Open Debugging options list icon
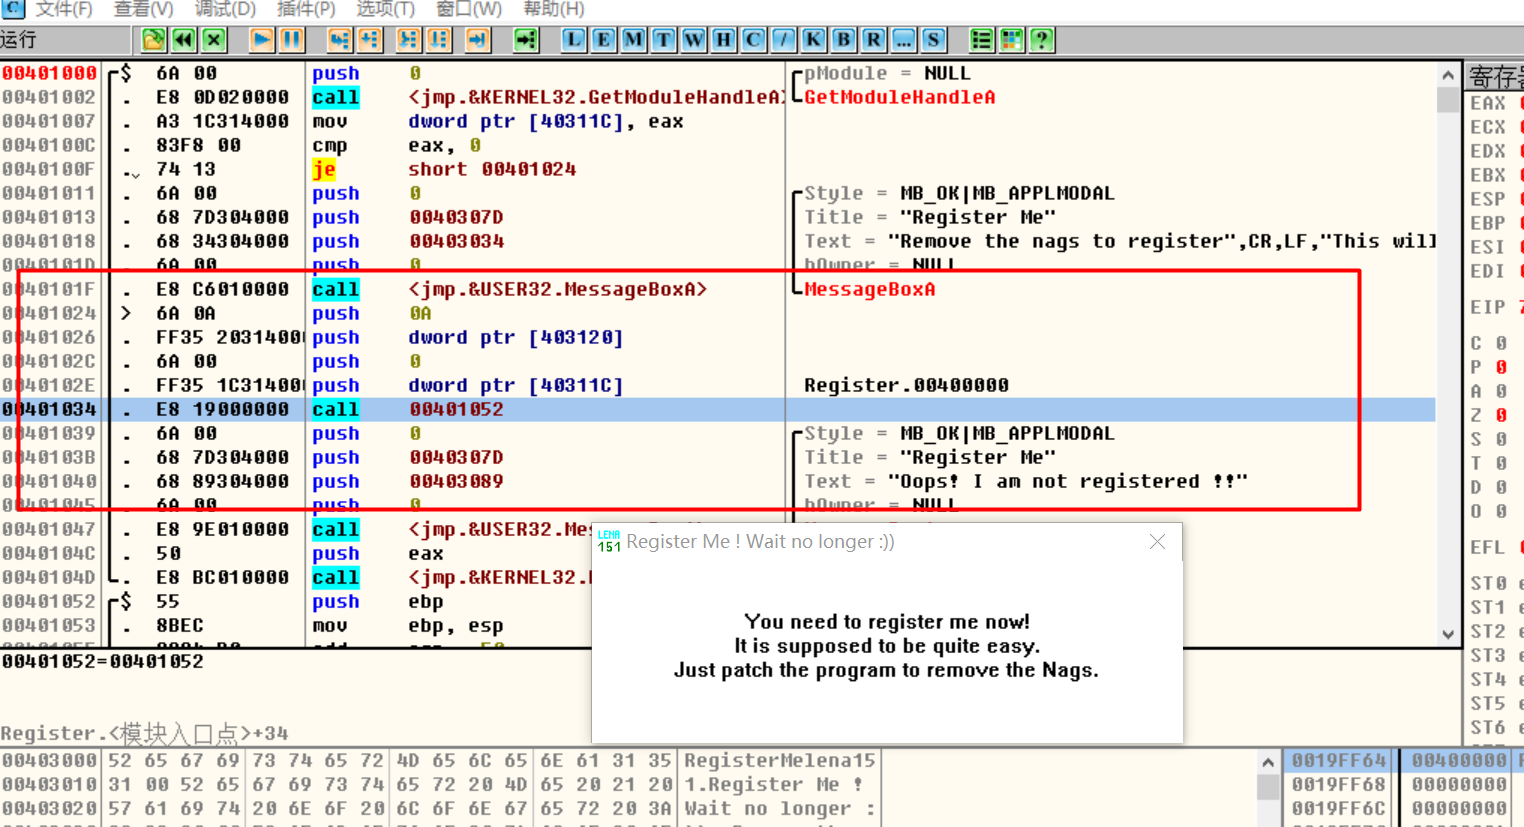The image size is (1524, 827). point(981,40)
